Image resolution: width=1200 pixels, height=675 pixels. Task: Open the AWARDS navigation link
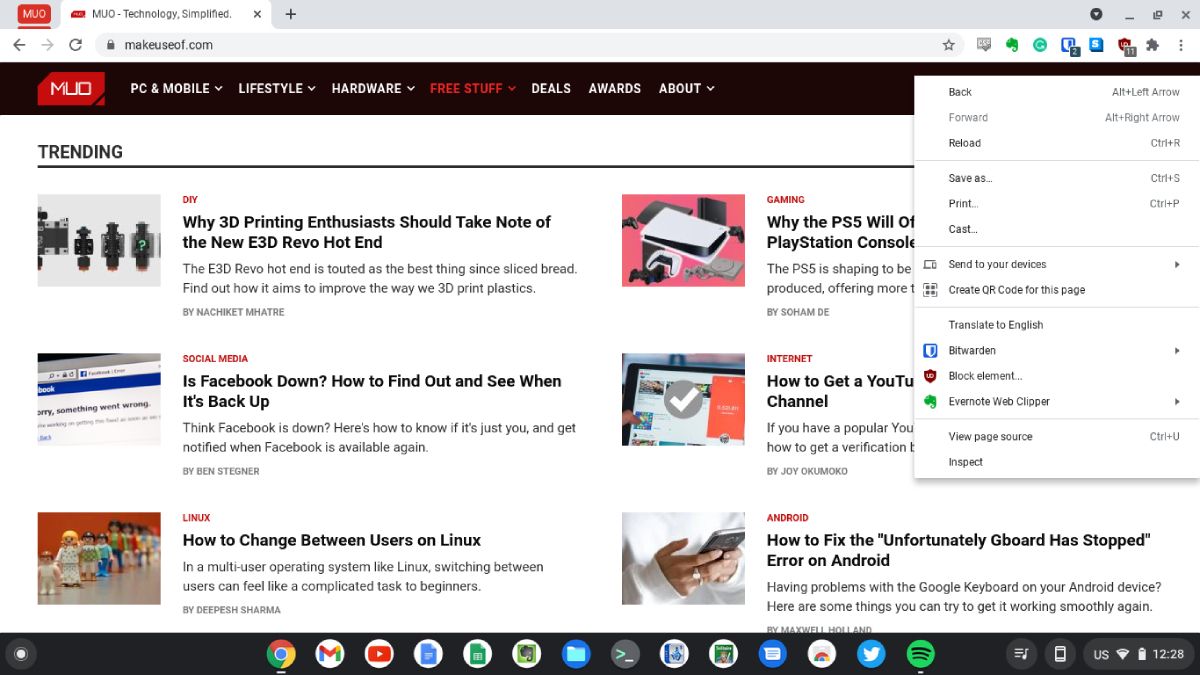(615, 88)
